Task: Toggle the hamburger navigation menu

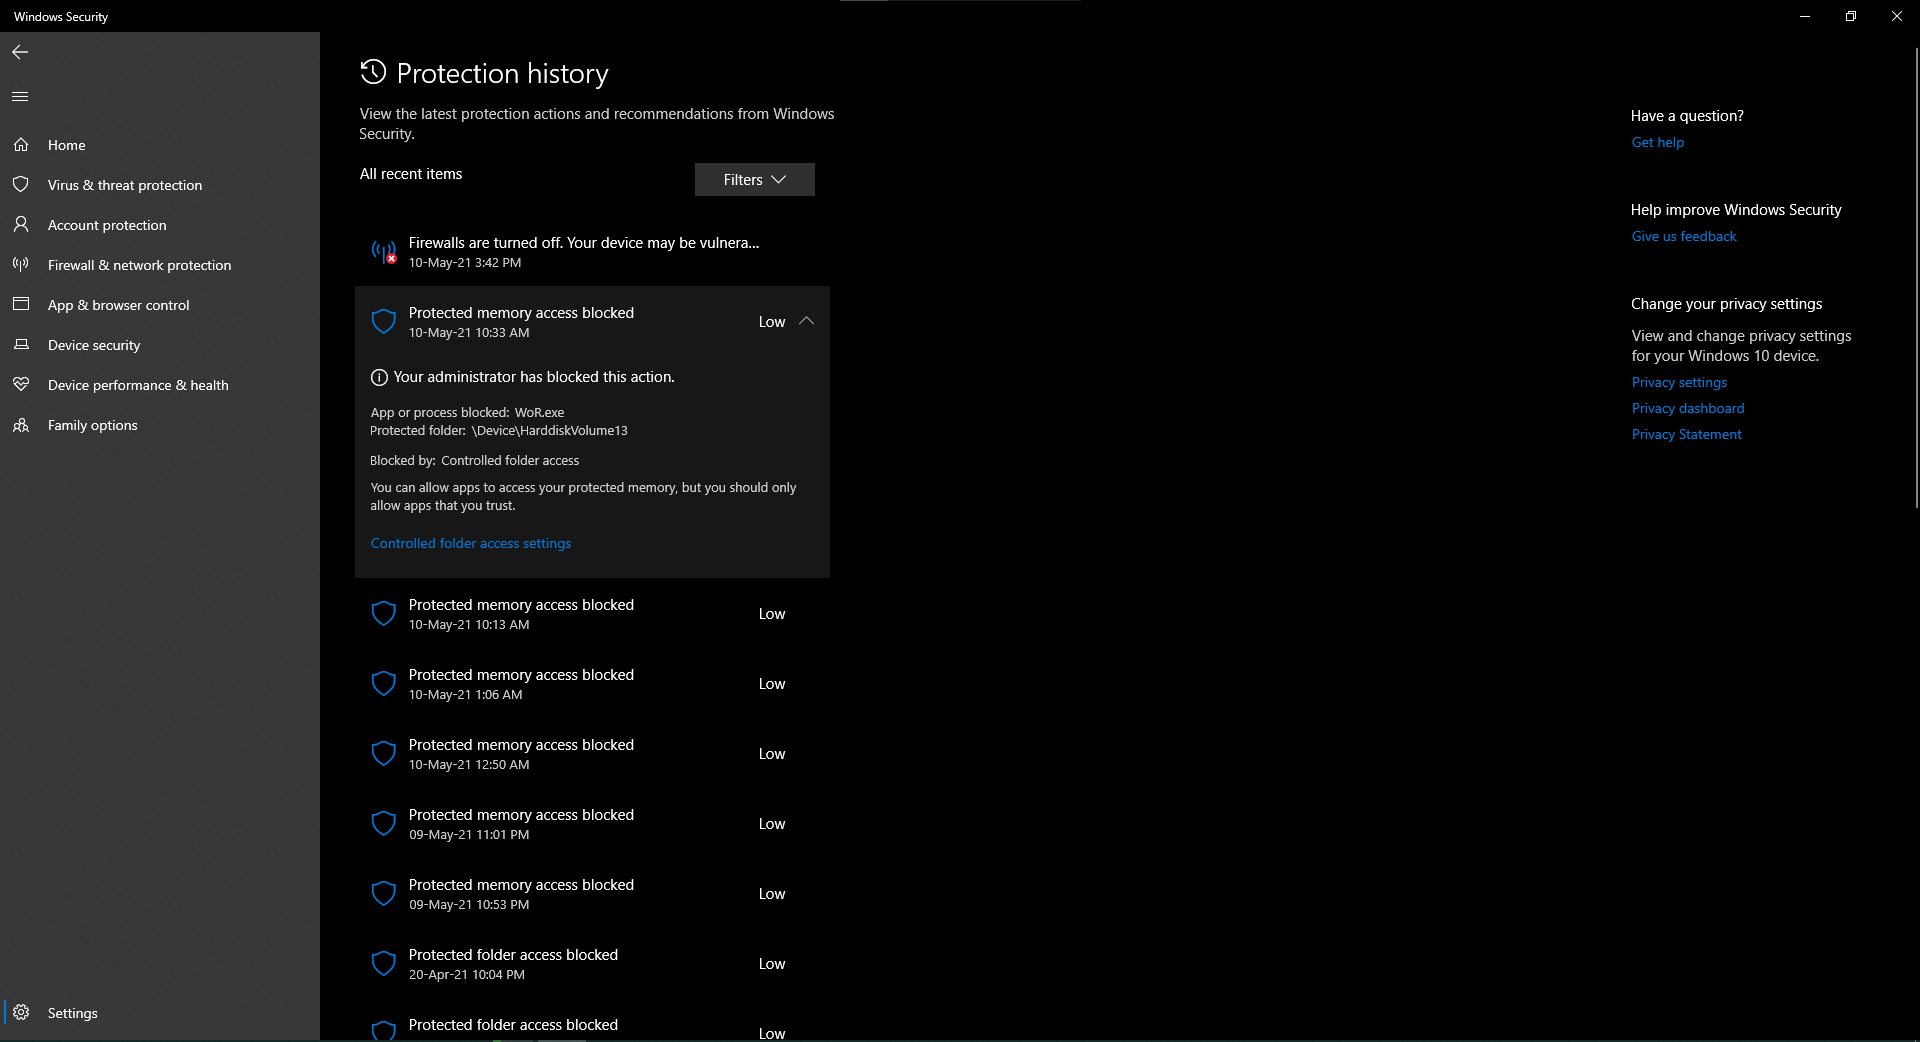Action: (x=20, y=97)
